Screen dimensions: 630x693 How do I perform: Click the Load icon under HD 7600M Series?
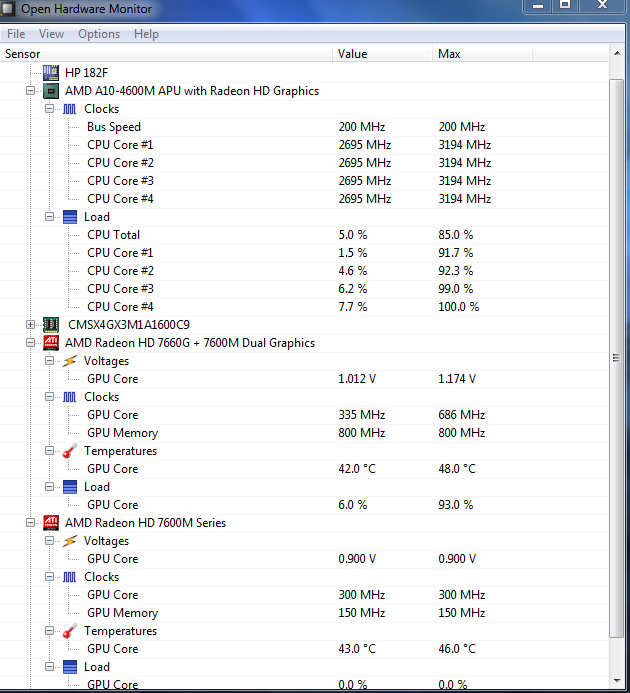70,666
